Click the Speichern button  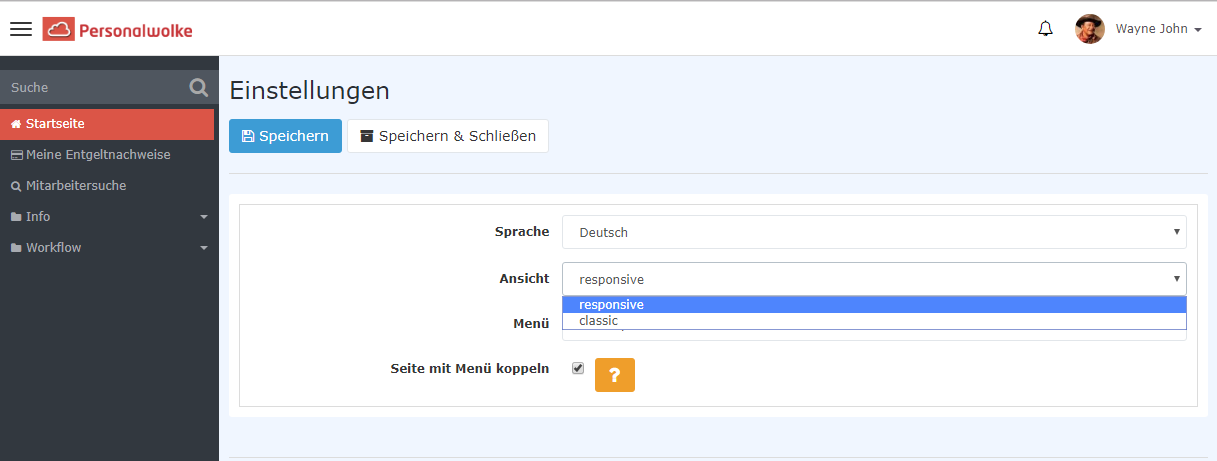tap(285, 136)
